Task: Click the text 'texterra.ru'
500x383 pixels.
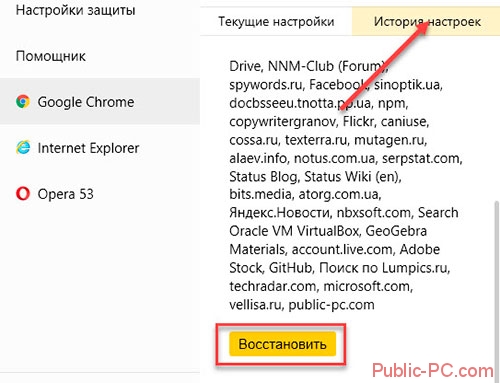Action: coord(316,140)
